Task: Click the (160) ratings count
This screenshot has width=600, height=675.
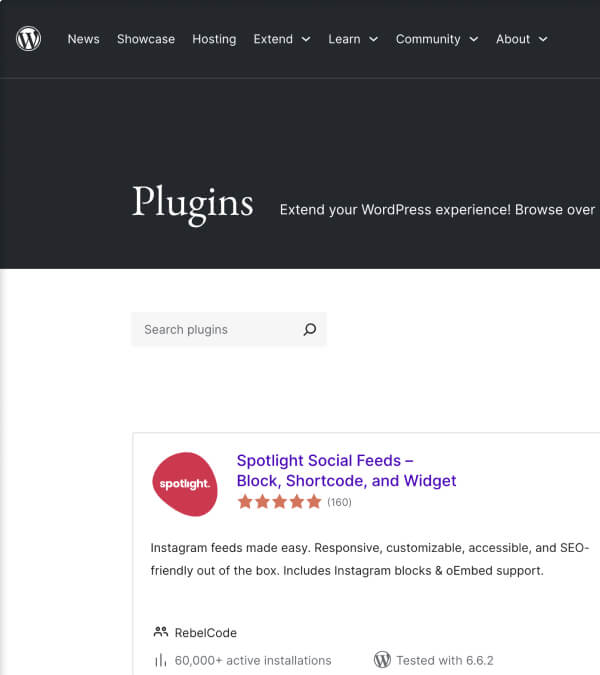Action: pos(339,502)
